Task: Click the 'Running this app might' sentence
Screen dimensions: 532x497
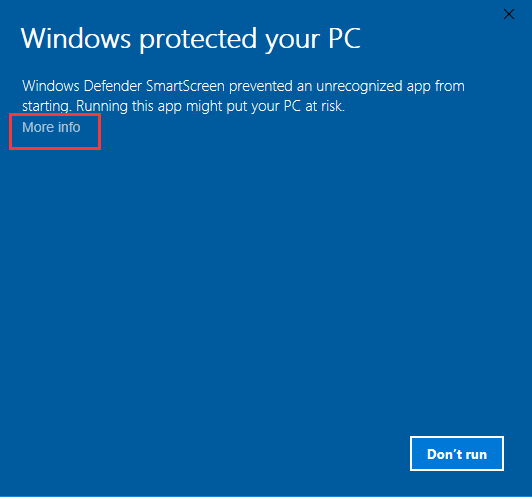Action: pos(149,106)
